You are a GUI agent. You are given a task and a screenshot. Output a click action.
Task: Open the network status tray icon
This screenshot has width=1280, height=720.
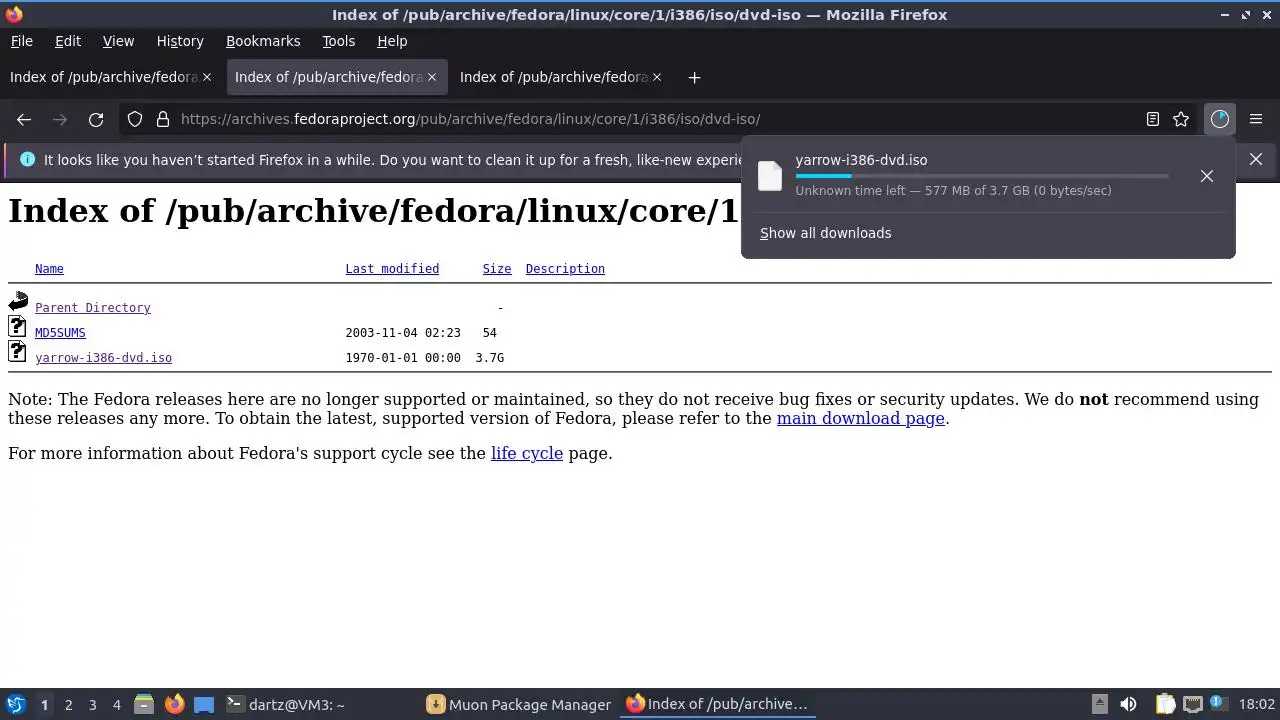coord(1192,704)
